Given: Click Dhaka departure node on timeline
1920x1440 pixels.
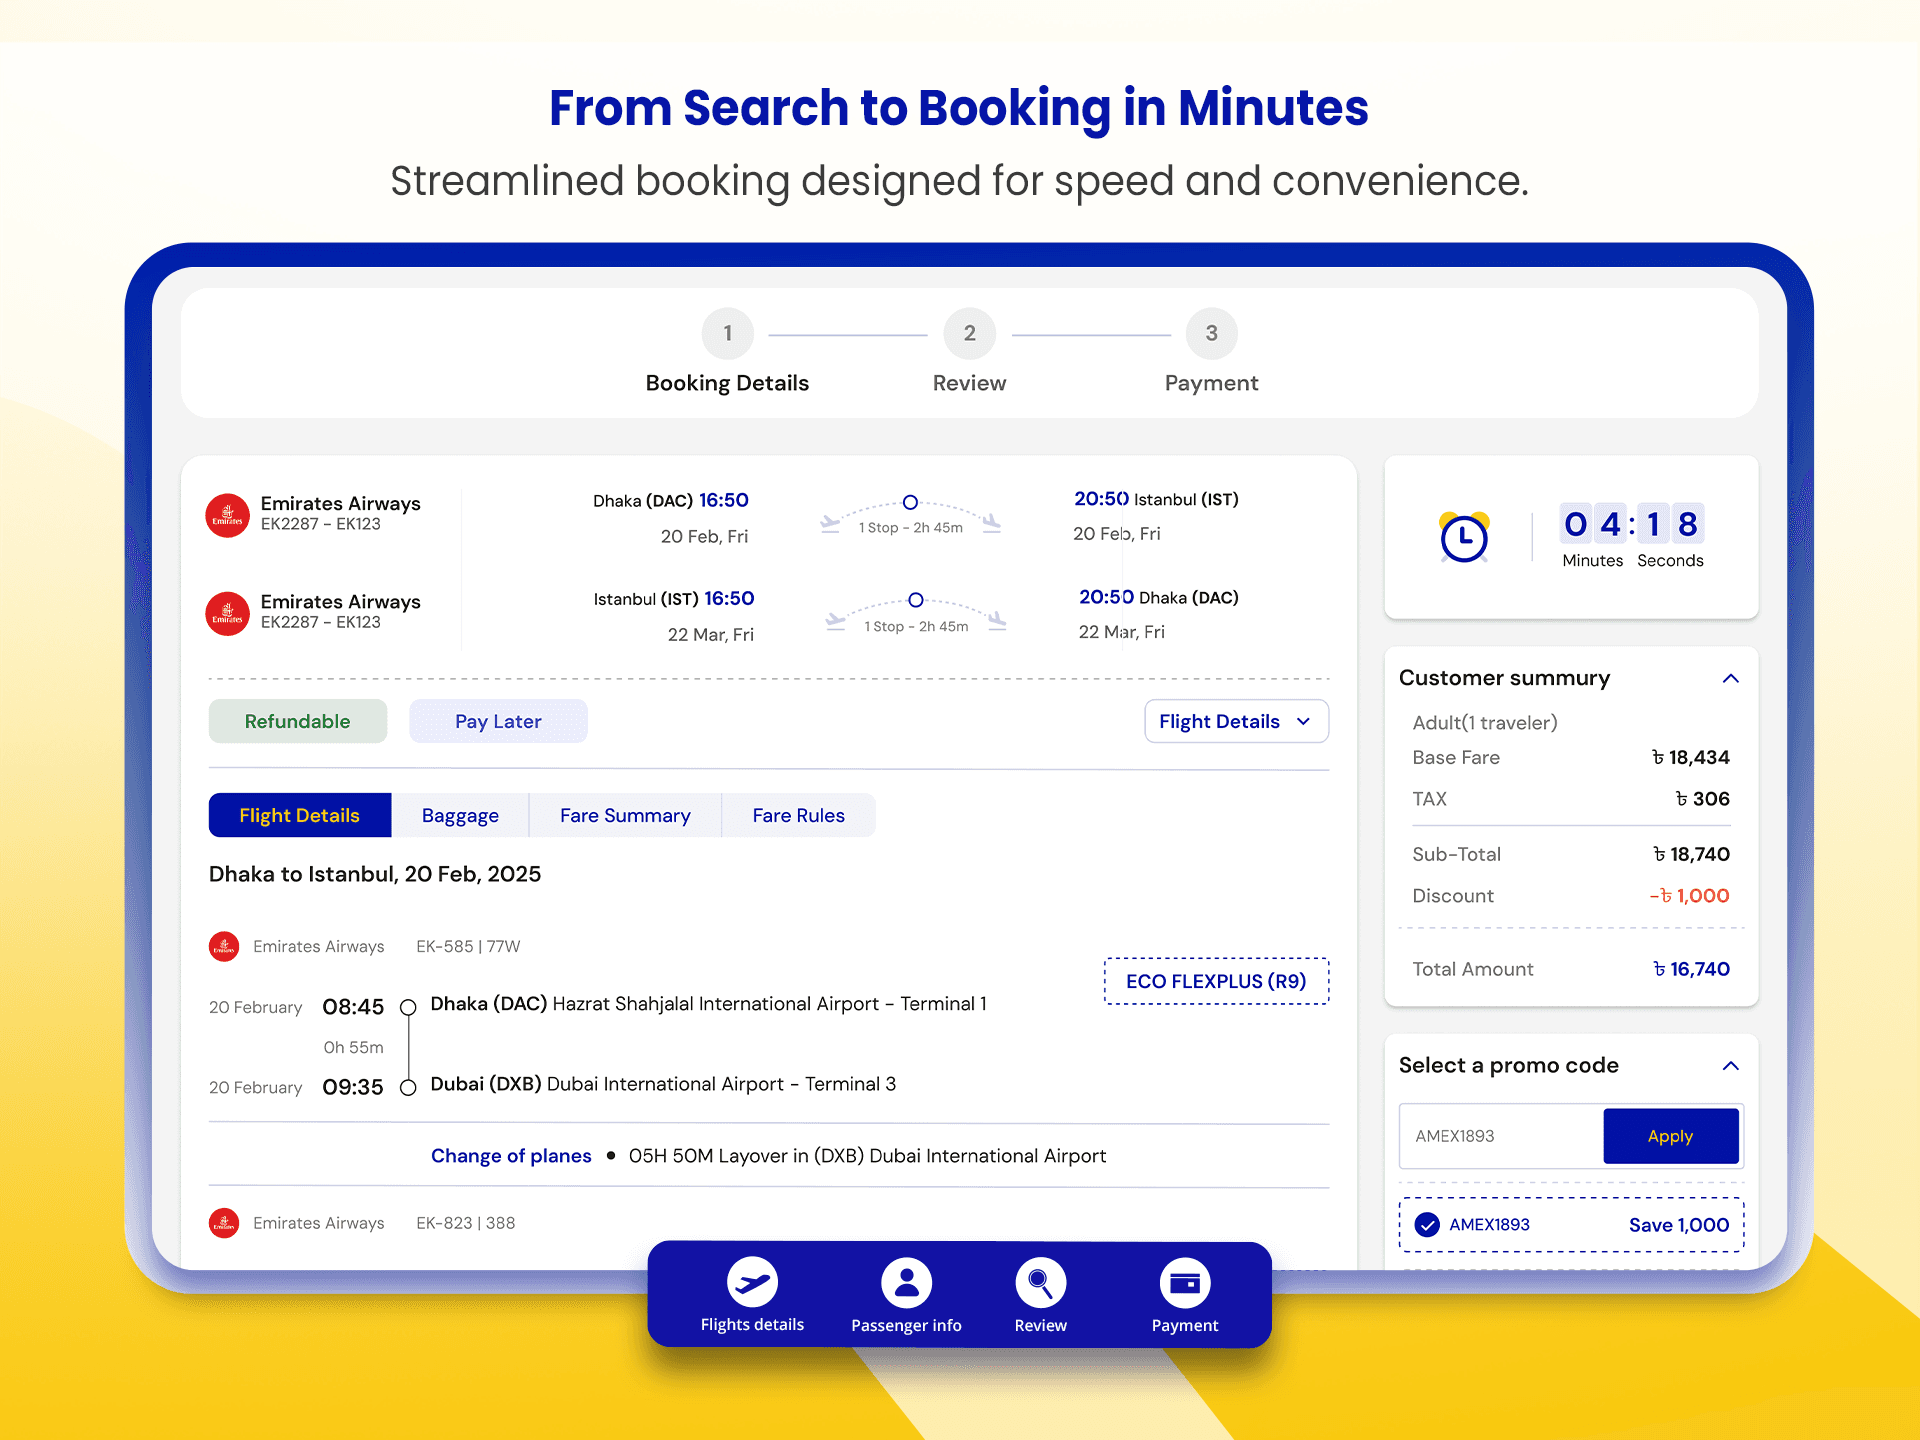Looking at the screenshot, I should click(x=408, y=1007).
